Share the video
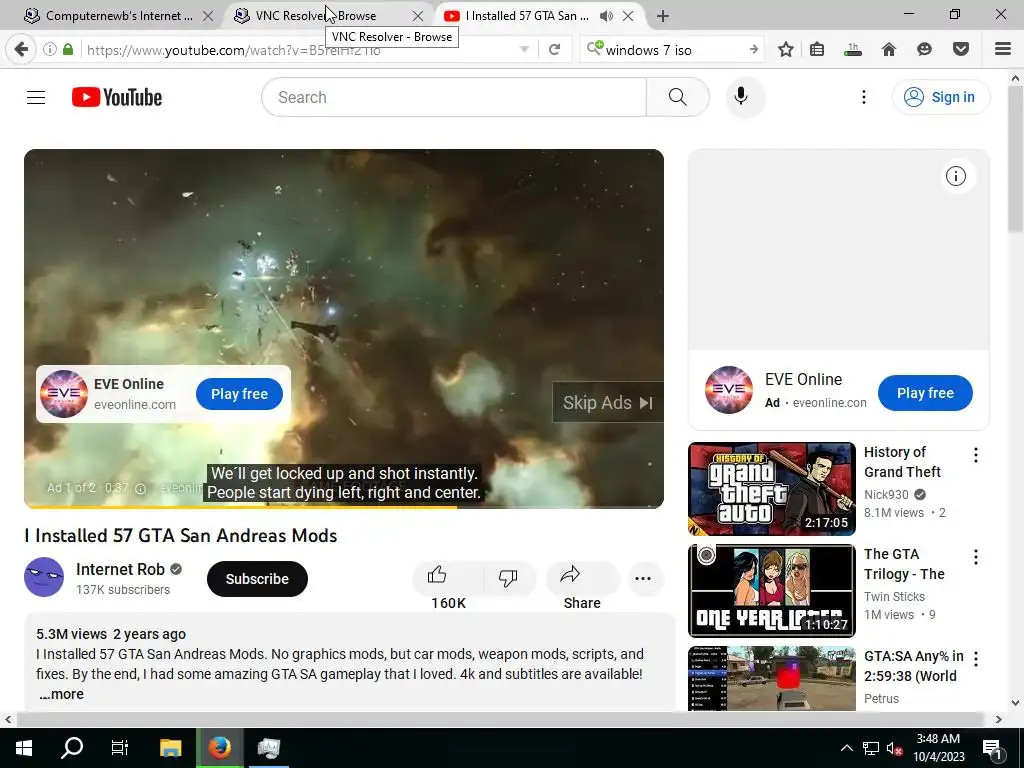This screenshot has width=1024, height=768. [582, 579]
